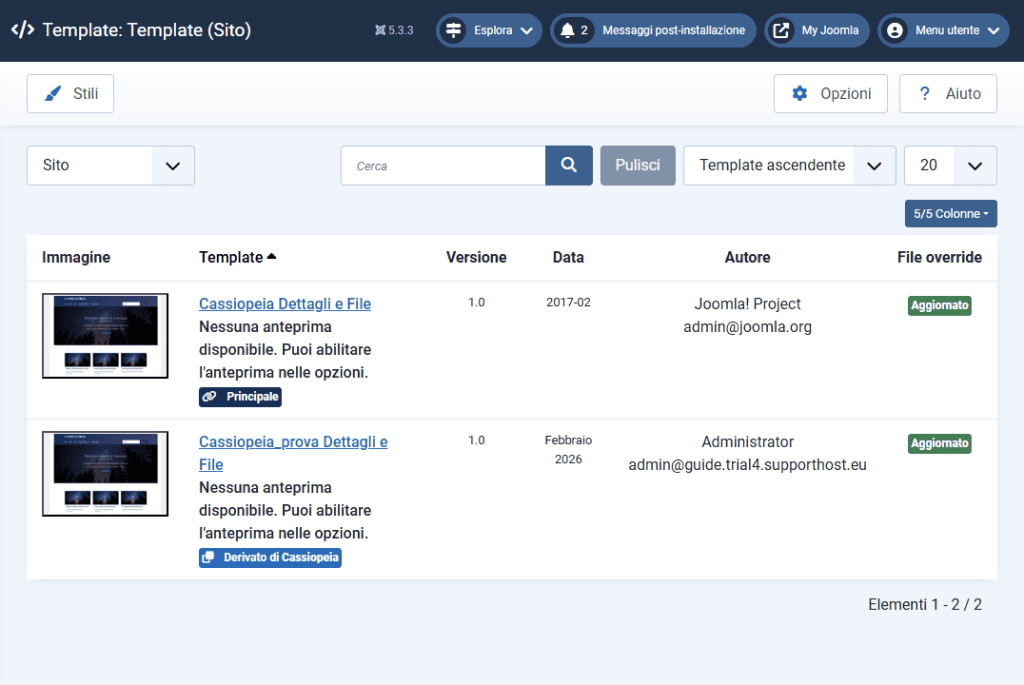Click the Elementi 1 - 2 / 2 counter
Screen dimensions: 1024x685
(x=925, y=605)
